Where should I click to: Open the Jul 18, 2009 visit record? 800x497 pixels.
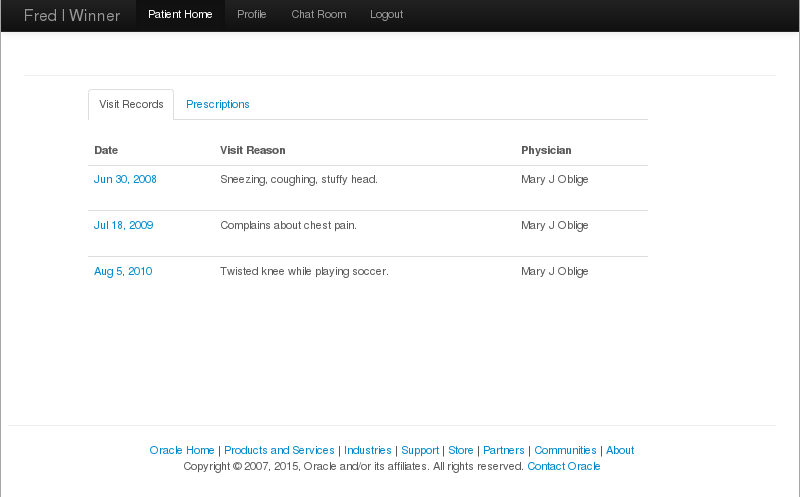pyautogui.click(x=123, y=226)
